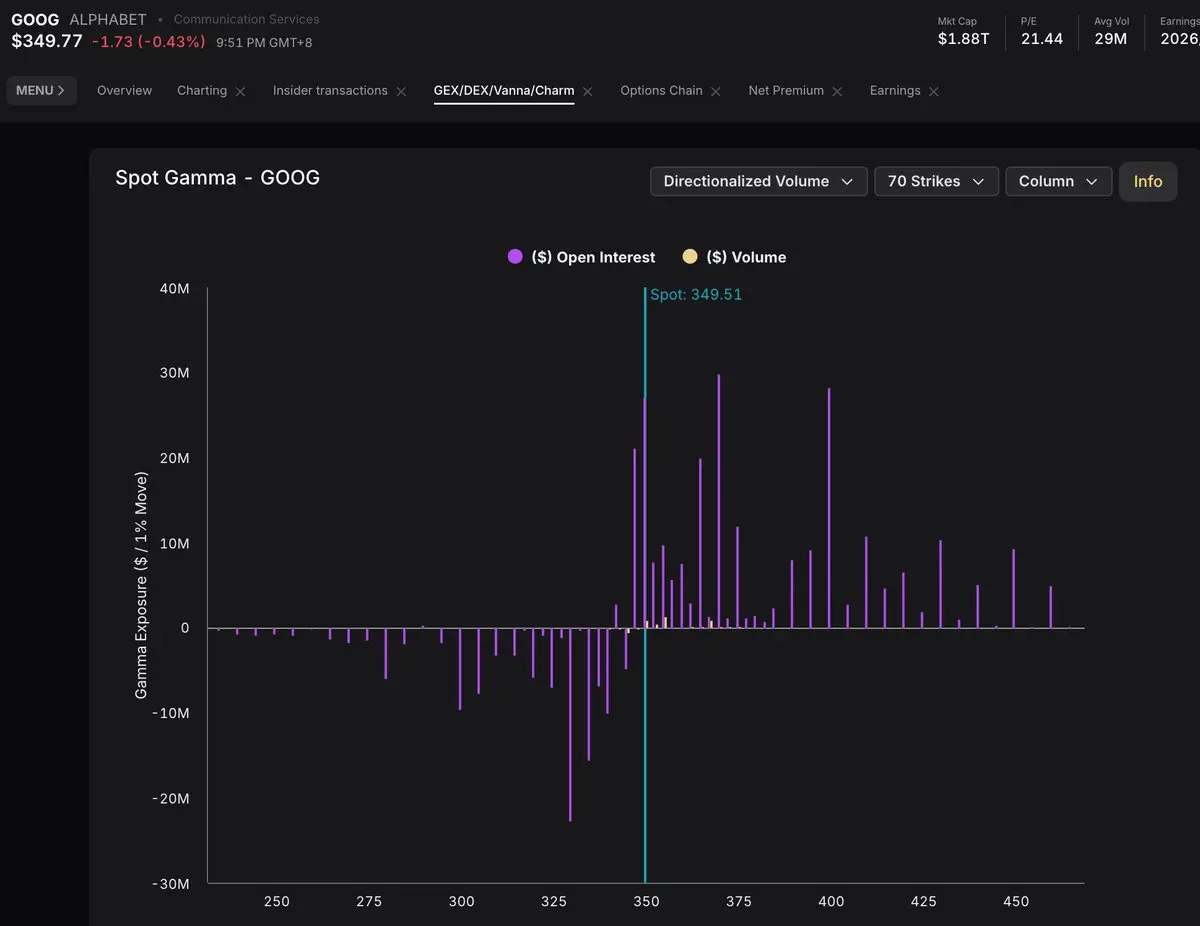
Task: Click the Spot: 349.51 label
Action: (696, 294)
